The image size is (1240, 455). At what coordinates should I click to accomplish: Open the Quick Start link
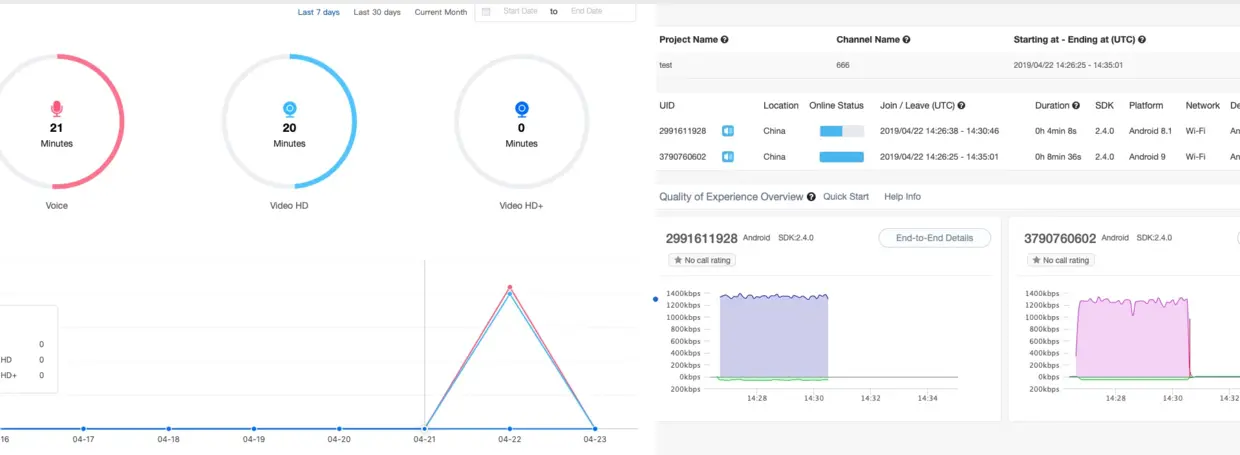pos(846,197)
